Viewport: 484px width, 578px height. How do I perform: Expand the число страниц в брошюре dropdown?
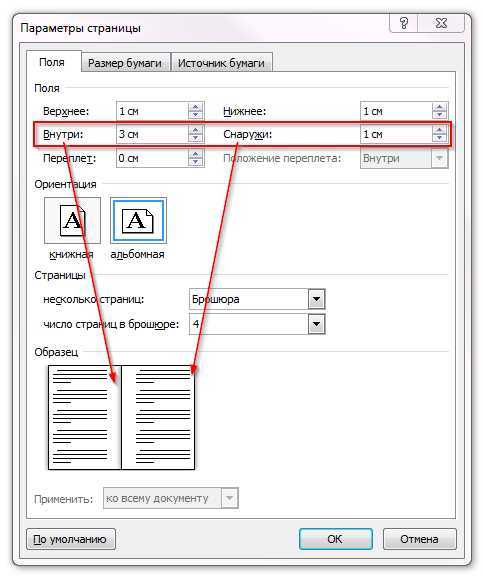[x=317, y=324]
